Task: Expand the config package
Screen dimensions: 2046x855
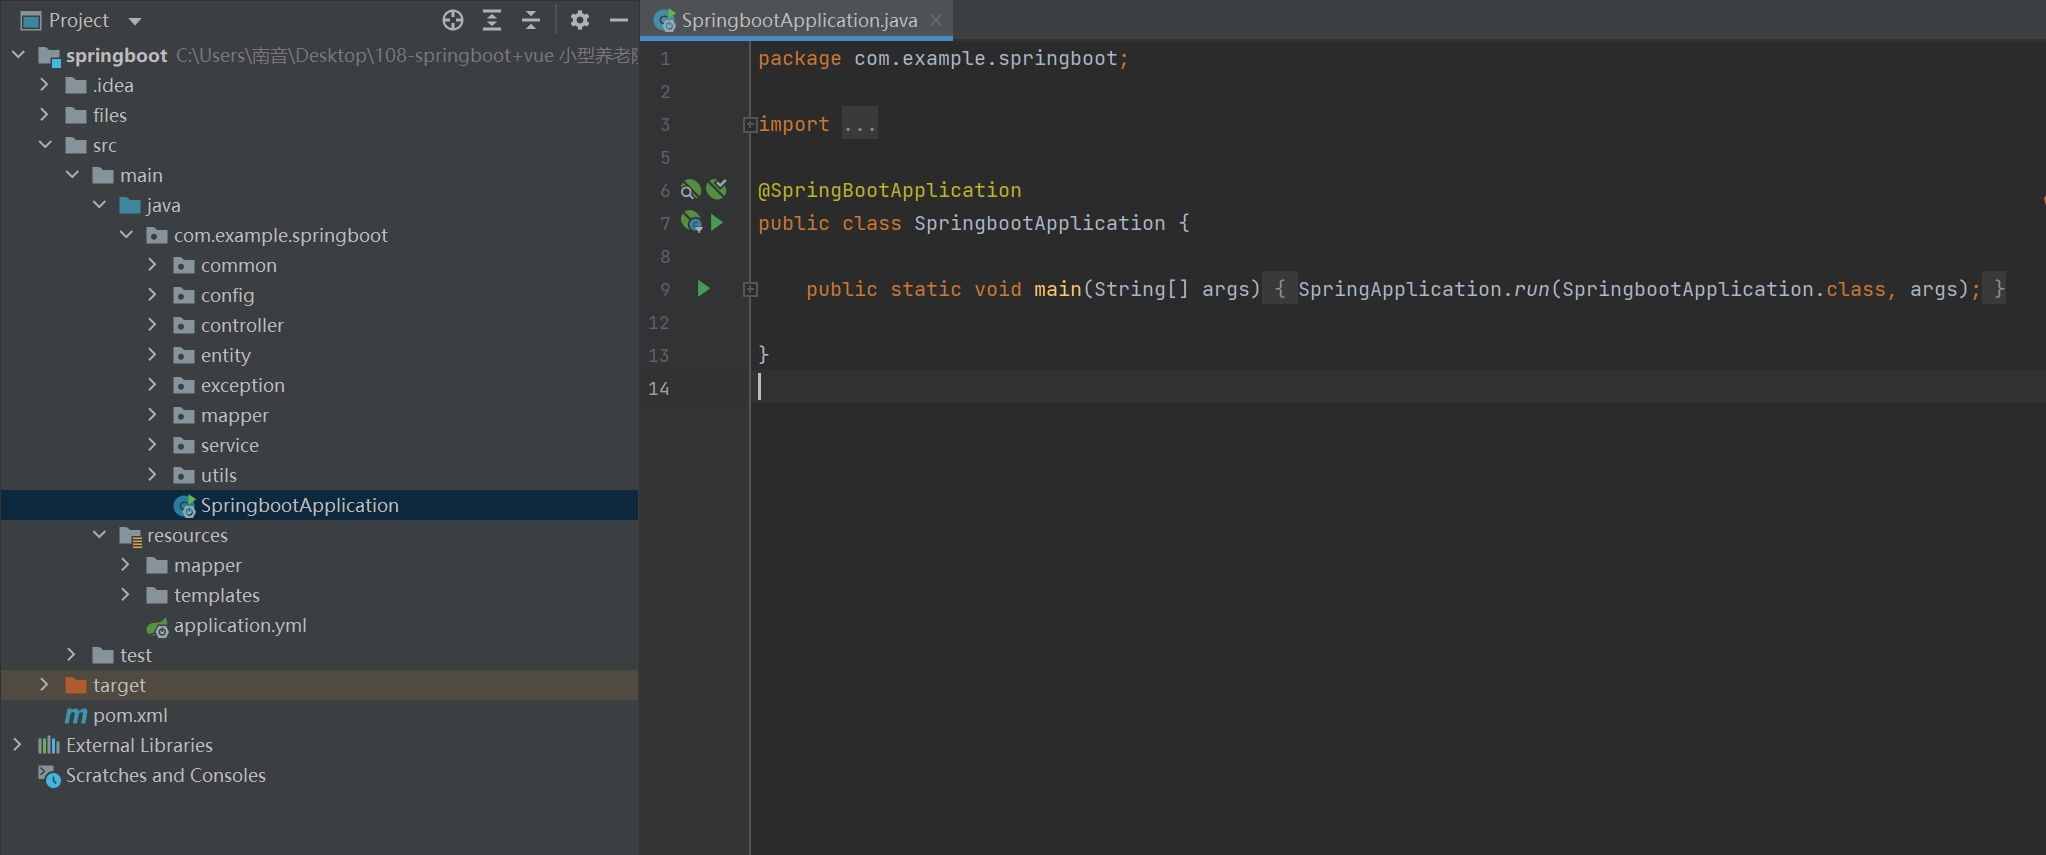Action: 153,295
